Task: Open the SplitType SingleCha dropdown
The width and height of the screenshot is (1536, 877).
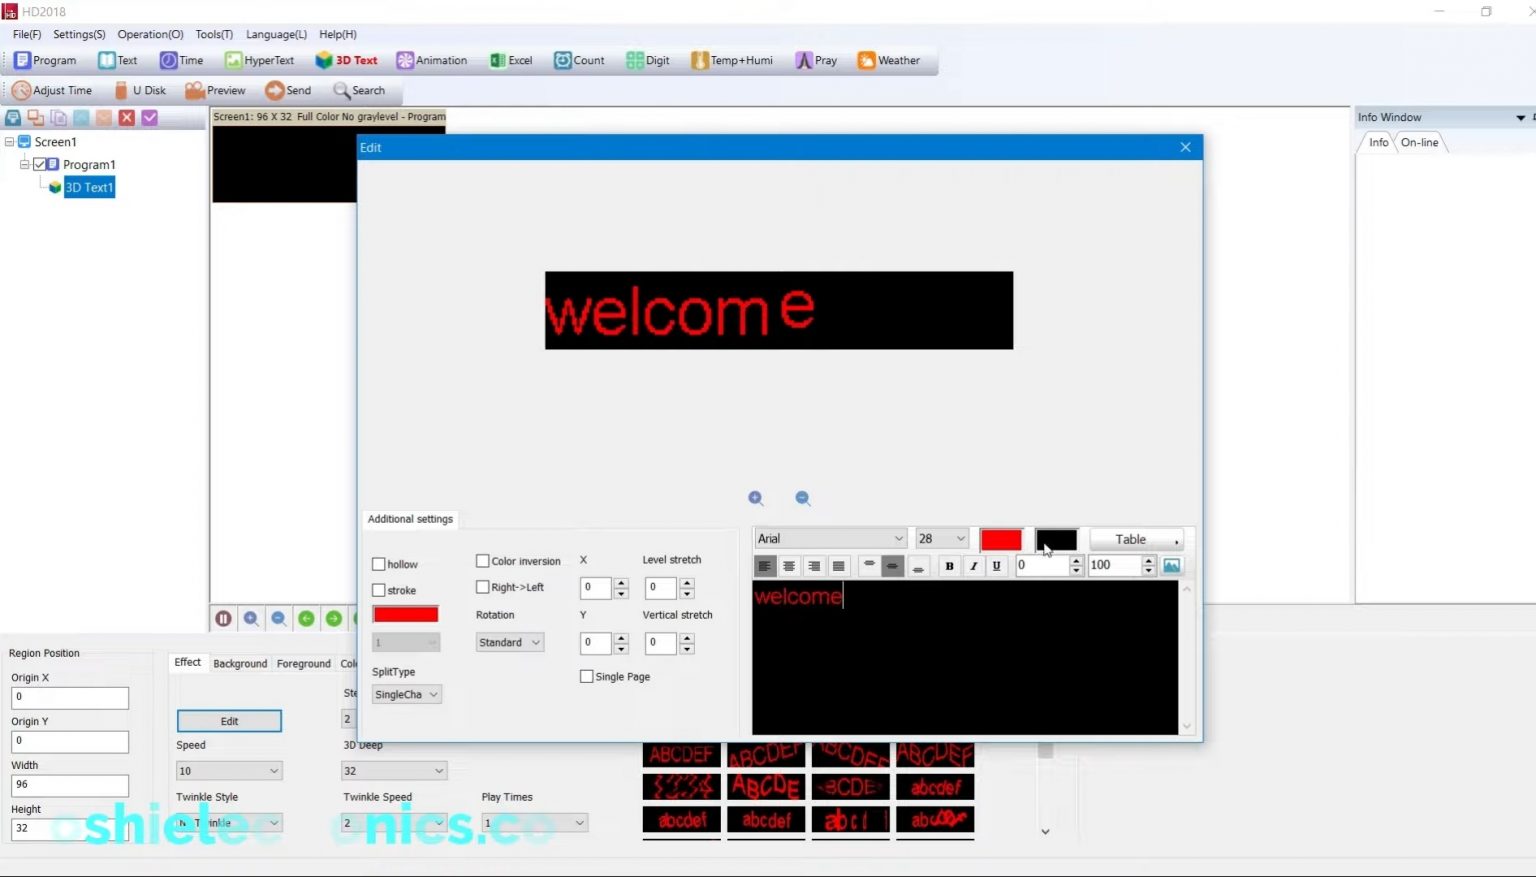Action: pyautogui.click(x=405, y=694)
